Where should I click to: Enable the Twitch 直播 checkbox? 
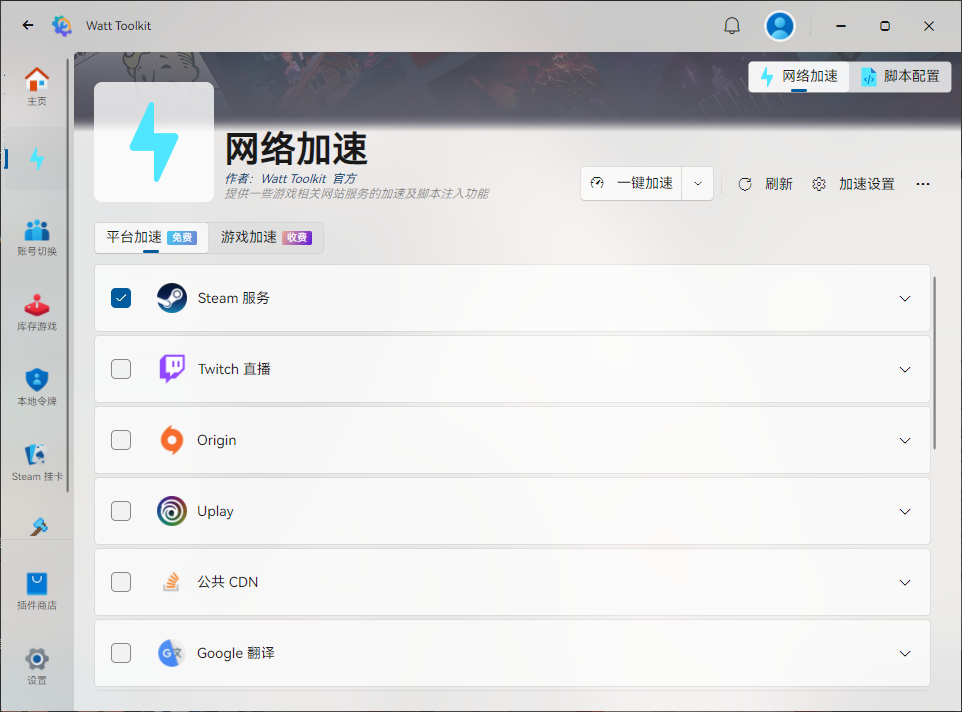tap(121, 369)
